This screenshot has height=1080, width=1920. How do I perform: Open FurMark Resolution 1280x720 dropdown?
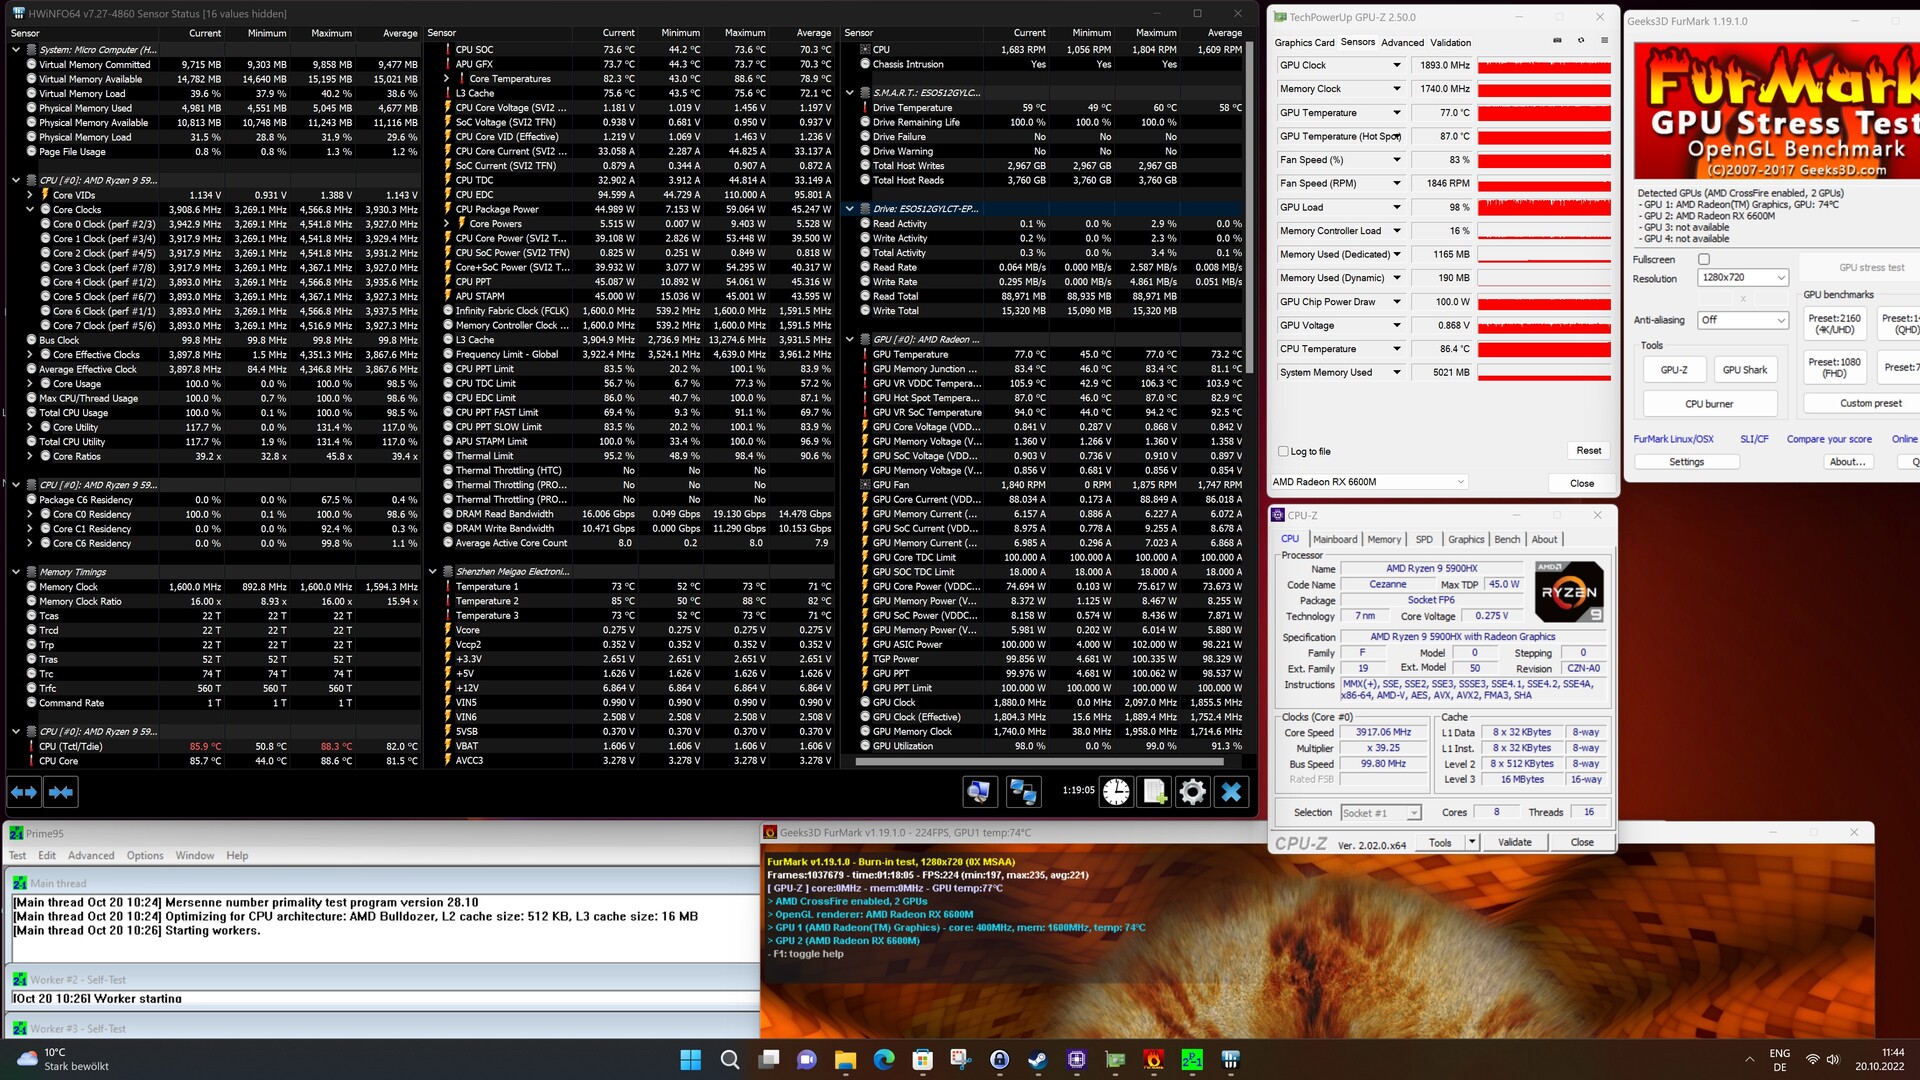pyautogui.click(x=1742, y=277)
